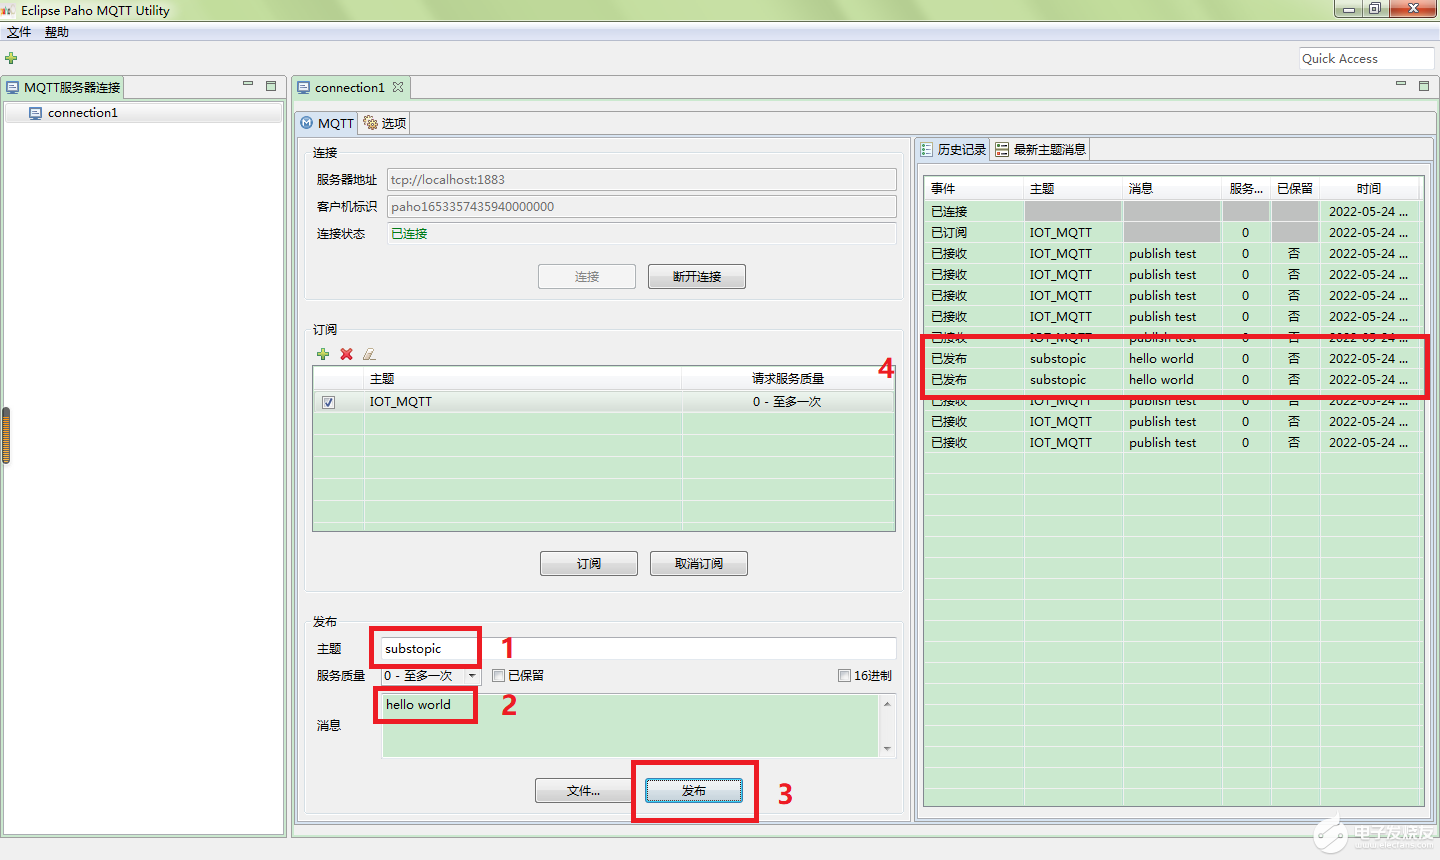The width and height of the screenshot is (1440, 860).
Task: Switch to the 选项 tab
Action: pyautogui.click(x=385, y=123)
